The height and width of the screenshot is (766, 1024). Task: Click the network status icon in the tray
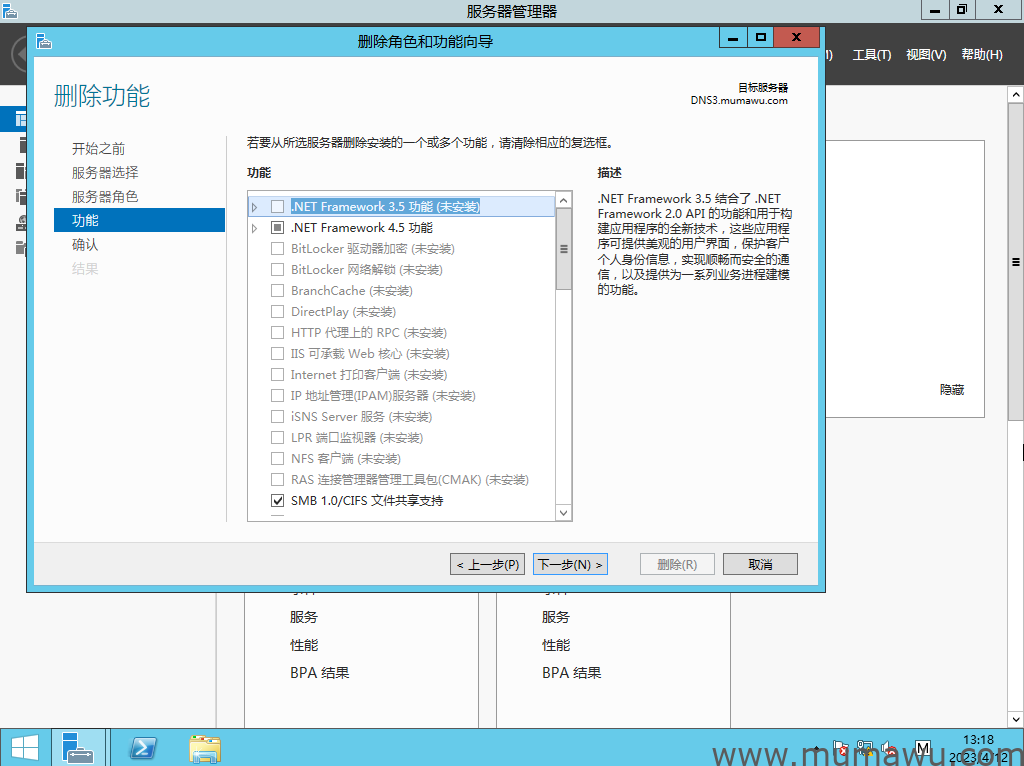[x=864, y=747]
